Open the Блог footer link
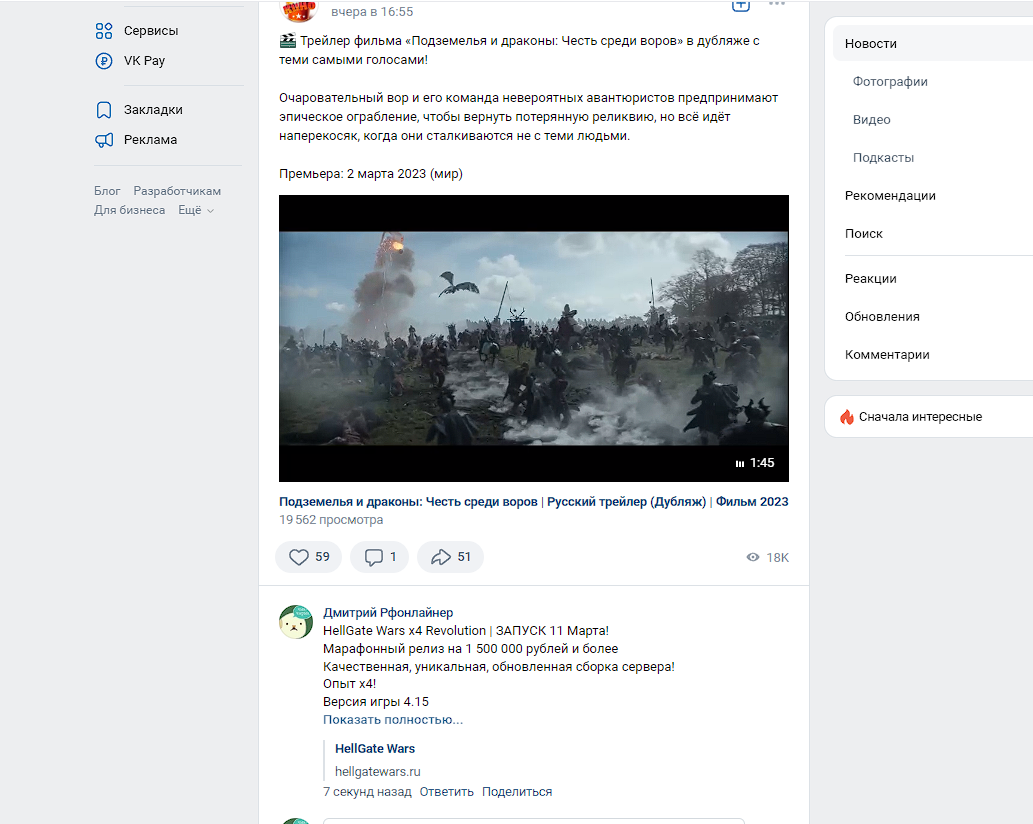Screen dimensions: 1033x824 pyautogui.click(x=107, y=191)
